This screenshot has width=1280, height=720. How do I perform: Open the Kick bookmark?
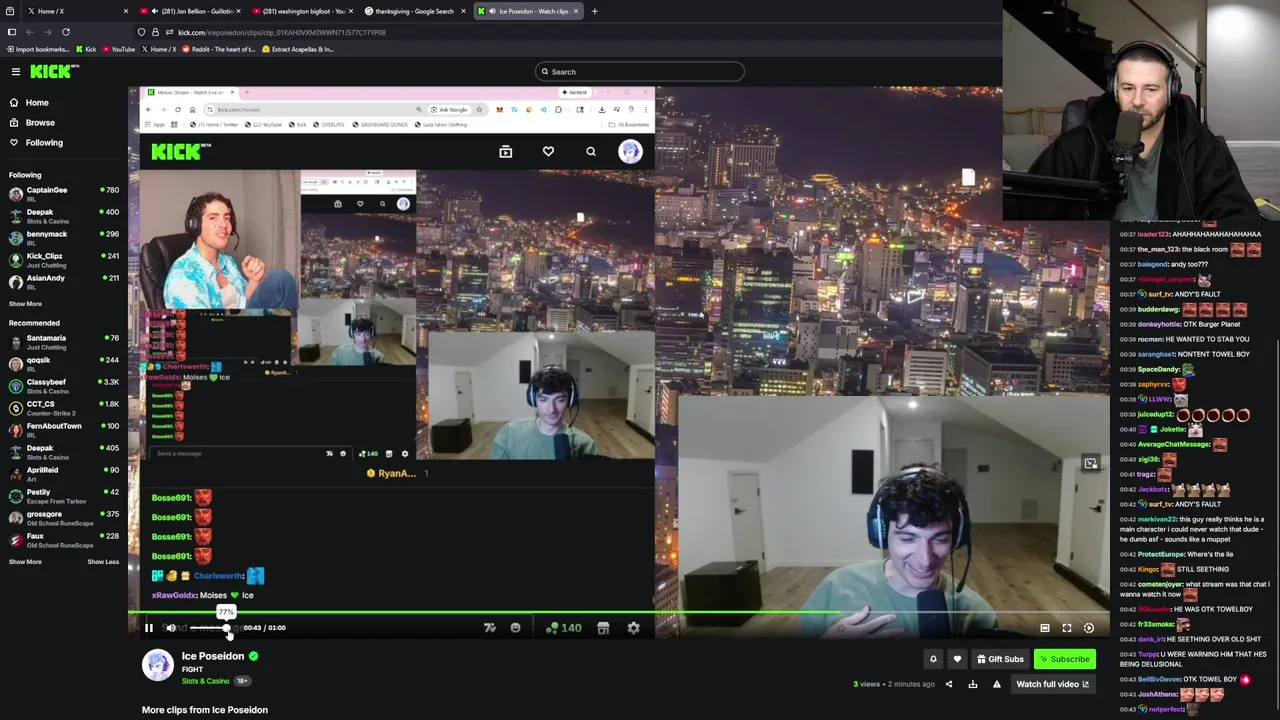tap(86, 49)
